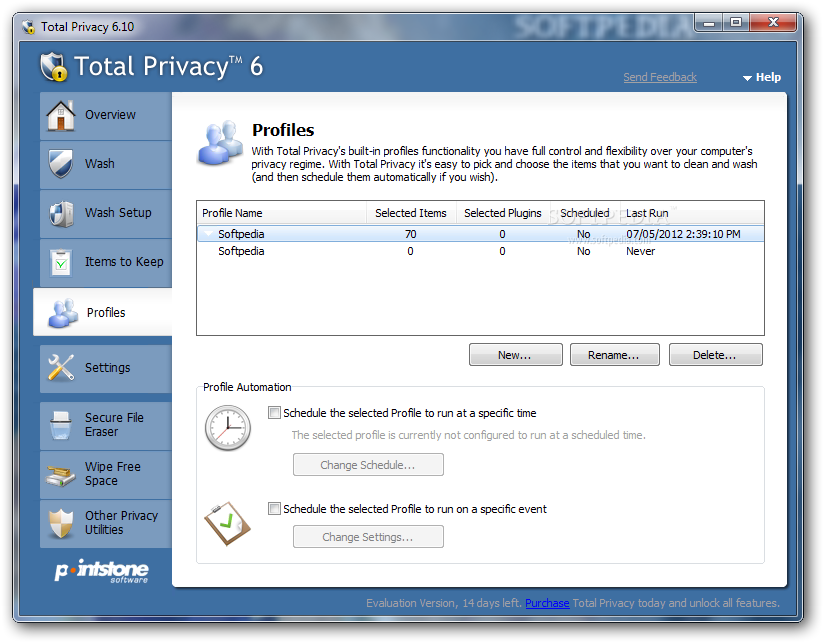Click the Secure File Eraser shredder icon

coord(61,425)
